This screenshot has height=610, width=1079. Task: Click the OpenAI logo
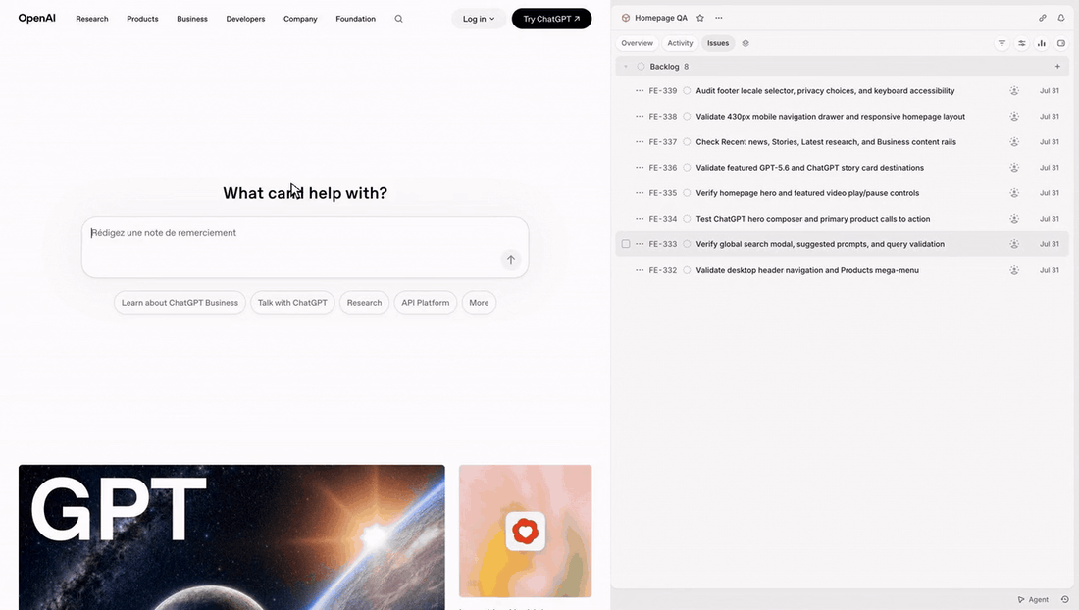pos(37,19)
